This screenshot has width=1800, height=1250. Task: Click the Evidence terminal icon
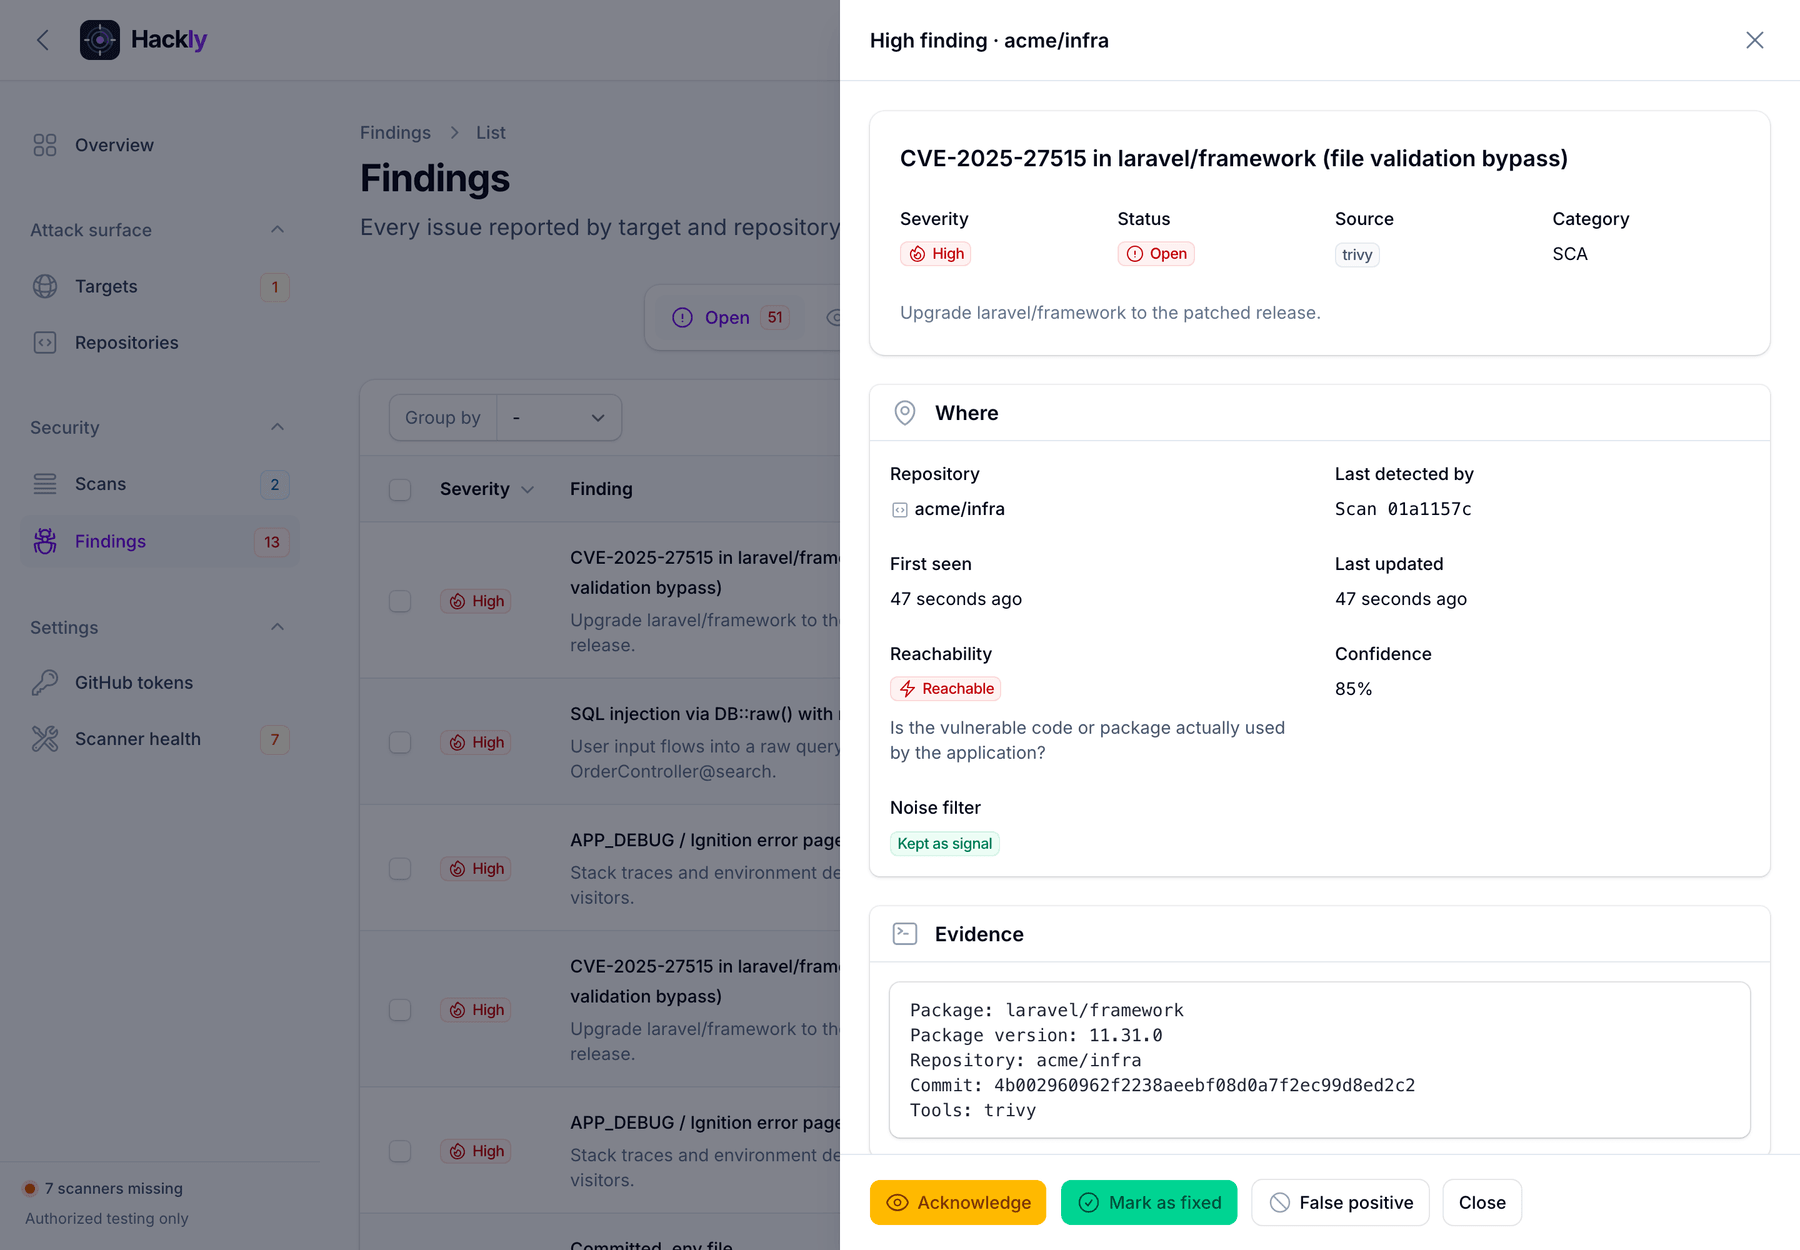(905, 934)
